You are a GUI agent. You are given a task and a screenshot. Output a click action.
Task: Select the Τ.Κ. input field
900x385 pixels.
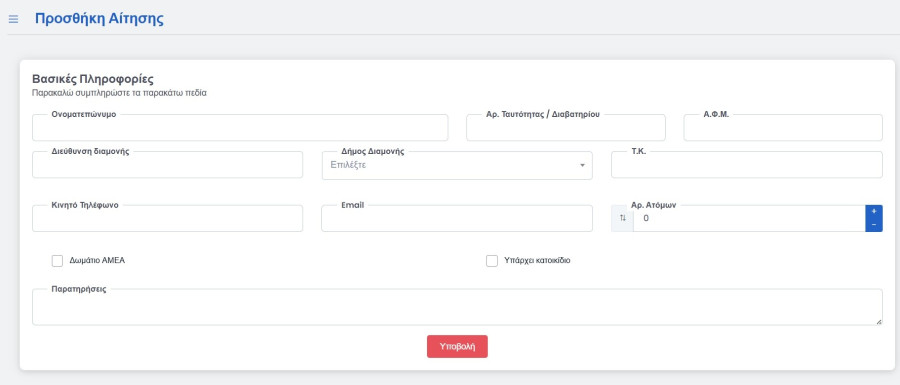747,165
